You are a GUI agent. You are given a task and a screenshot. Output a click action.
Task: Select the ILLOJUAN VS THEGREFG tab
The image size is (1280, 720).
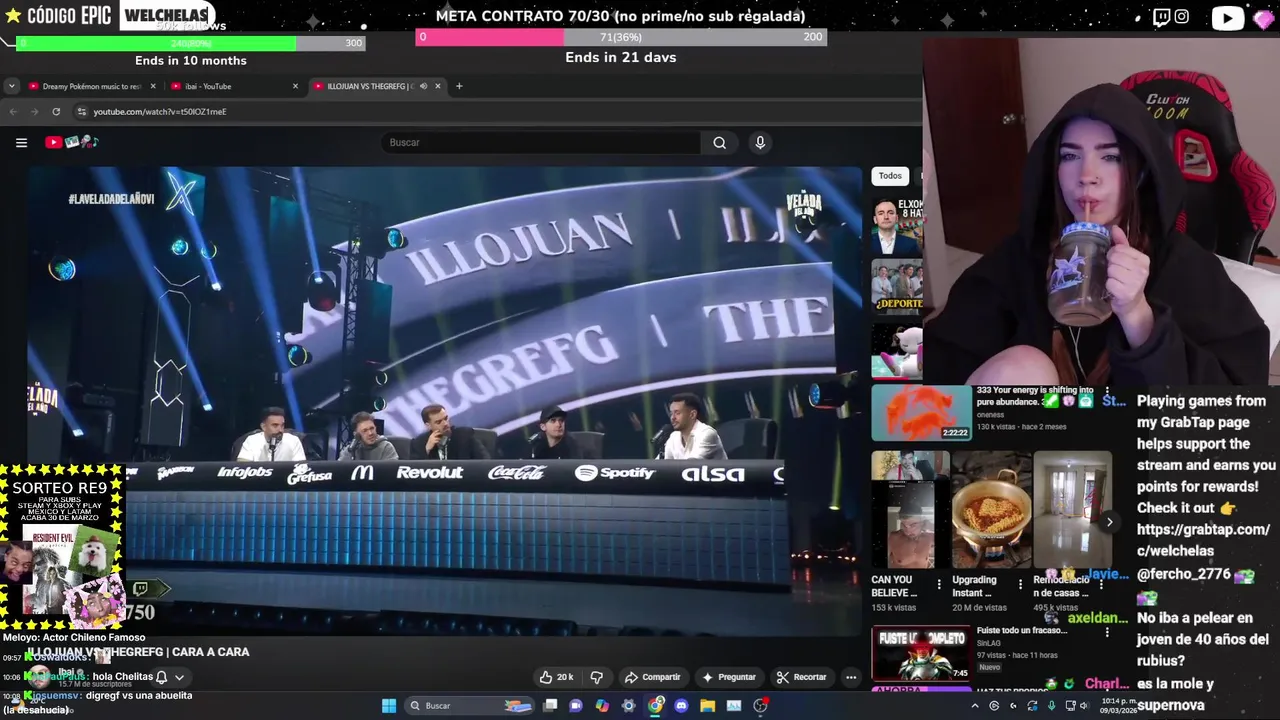coord(370,86)
